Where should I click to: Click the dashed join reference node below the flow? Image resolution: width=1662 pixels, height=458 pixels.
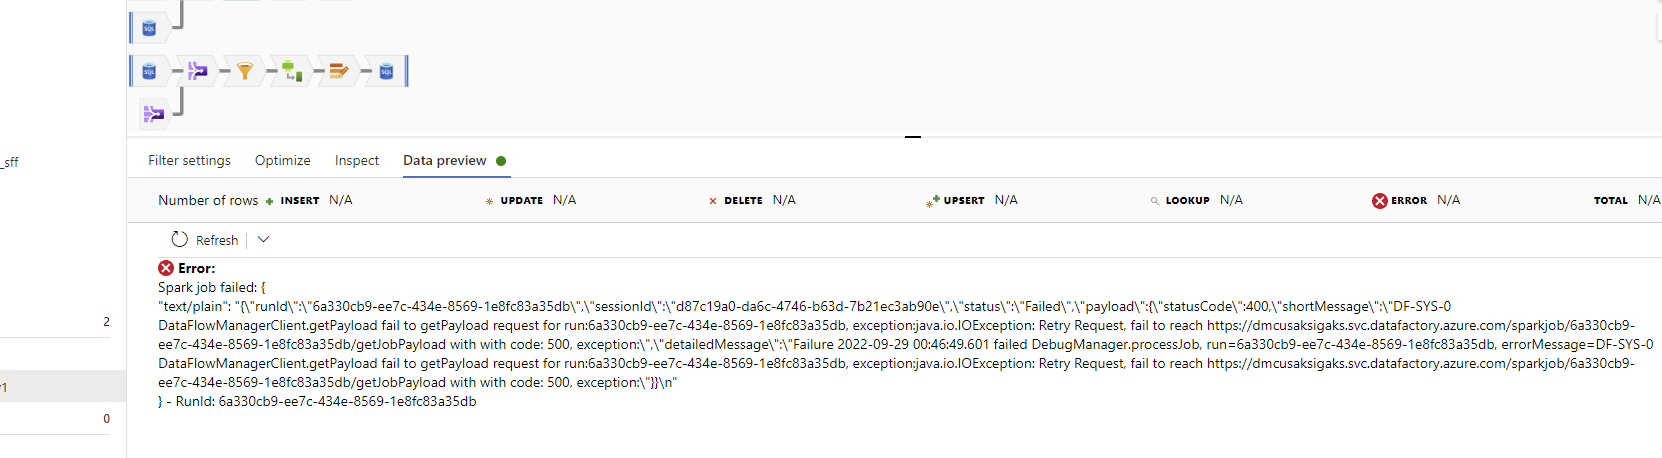(153, 114)
